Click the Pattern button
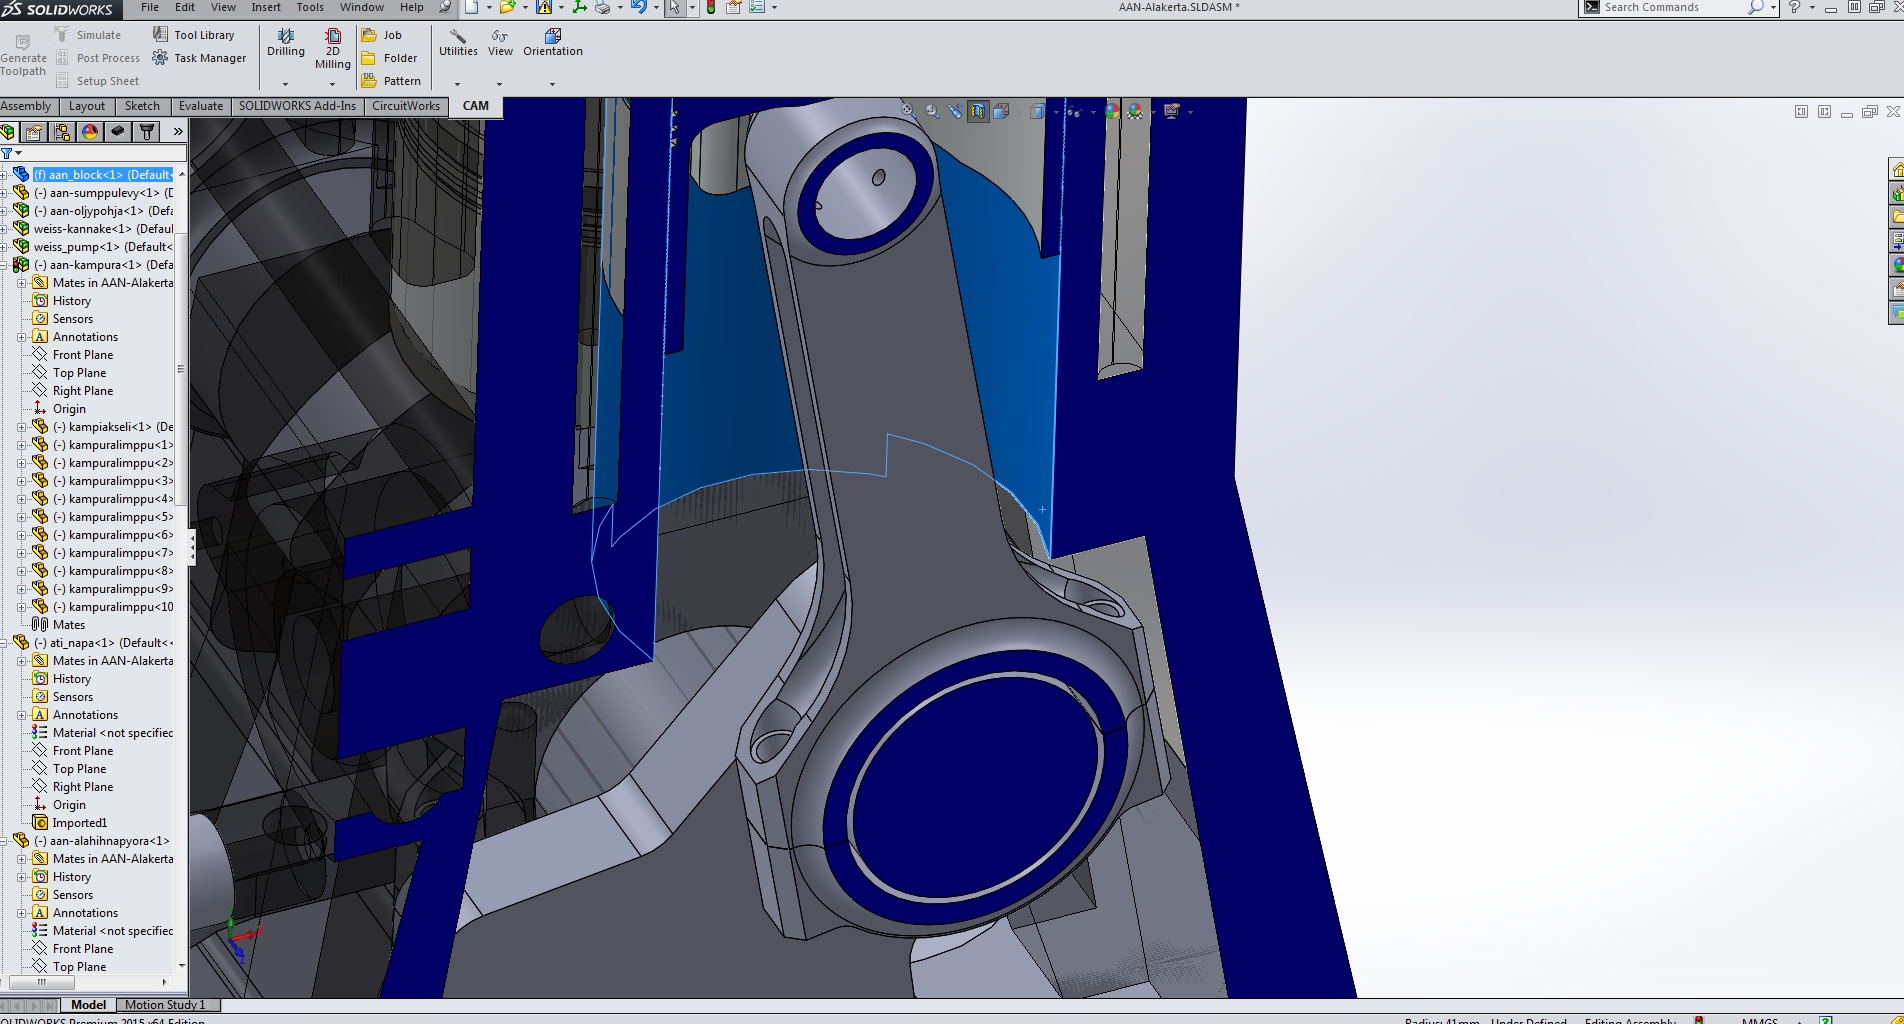The width and height of the screenshot is (1904, 1024). click(x=391, y=81)
